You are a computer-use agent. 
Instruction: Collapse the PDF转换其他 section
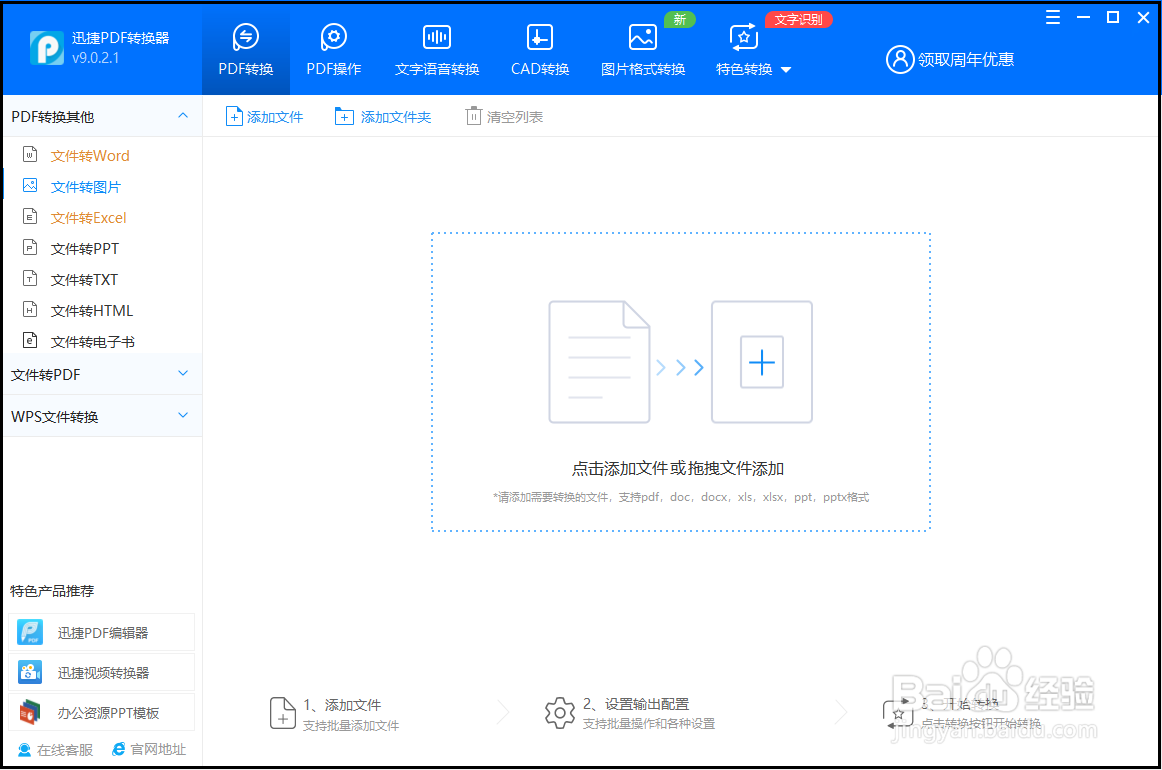182,116
